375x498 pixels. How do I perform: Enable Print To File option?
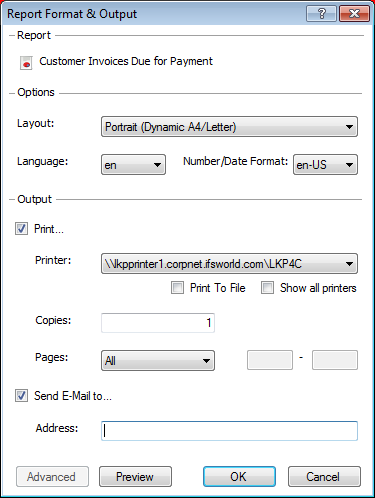click(x=177, y=287)
